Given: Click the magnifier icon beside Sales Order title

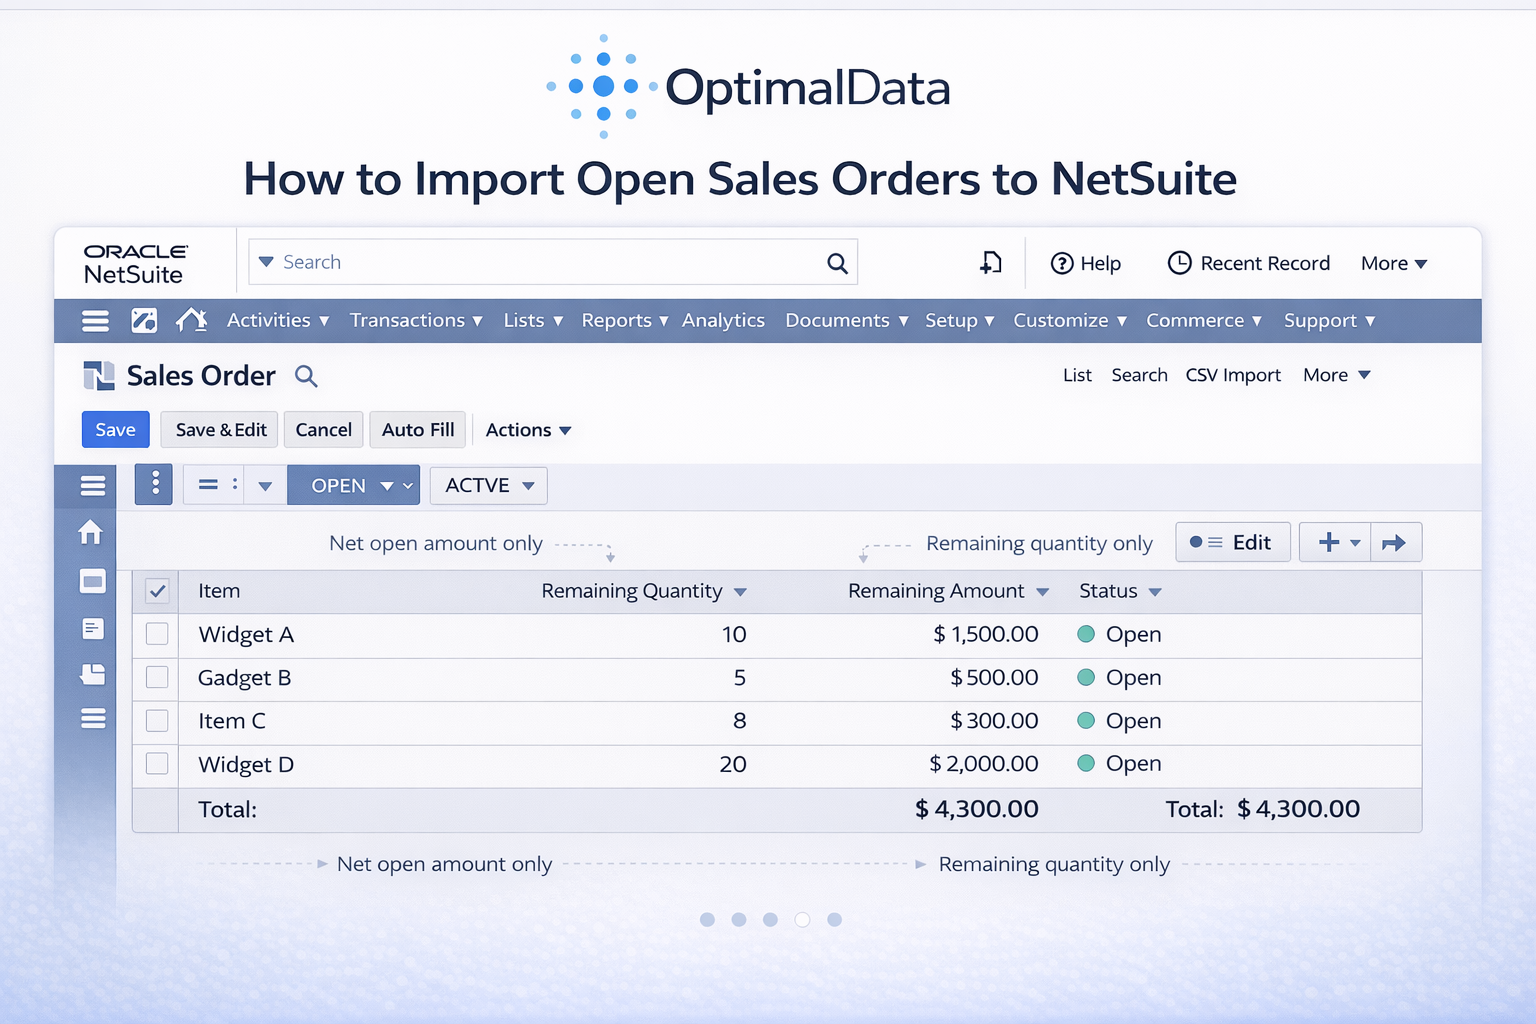Looking at the screenshot, I should 306,376.
